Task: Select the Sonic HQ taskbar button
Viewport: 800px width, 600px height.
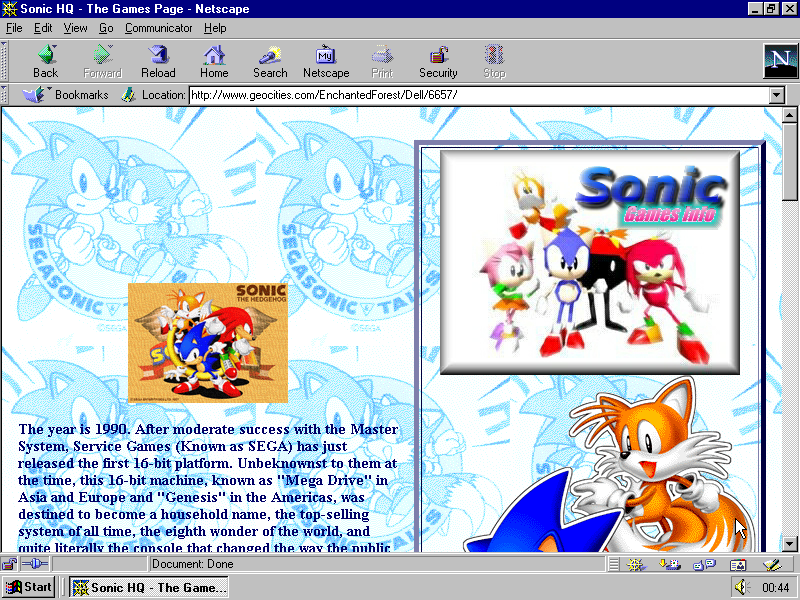Action: coord(149,587)
